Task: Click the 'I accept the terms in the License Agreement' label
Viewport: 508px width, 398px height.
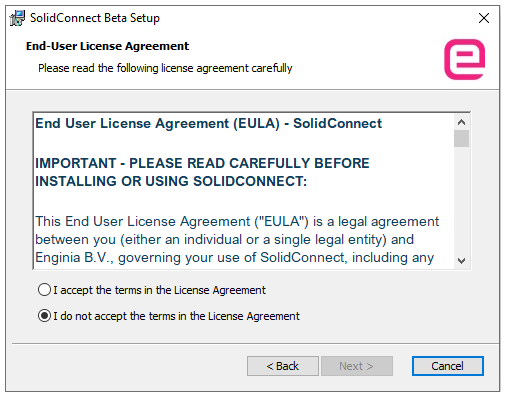Action: click(160, 290)
